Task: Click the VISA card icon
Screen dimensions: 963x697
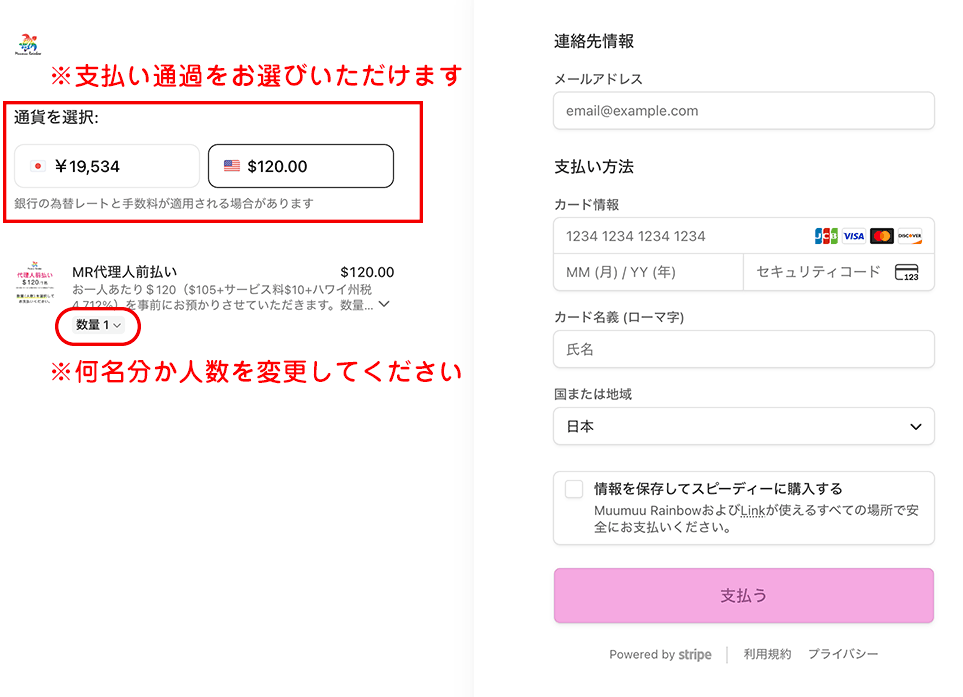Action: [x=853, y=236]
